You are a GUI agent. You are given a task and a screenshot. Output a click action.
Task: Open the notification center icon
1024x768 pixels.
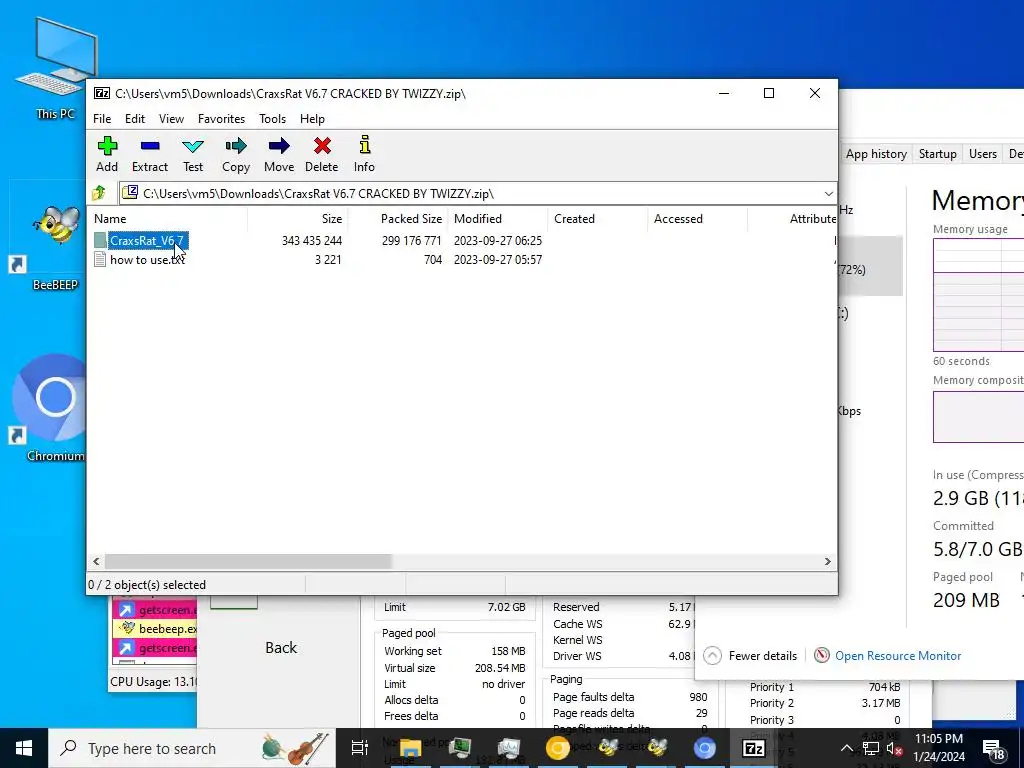pos(993,749)
